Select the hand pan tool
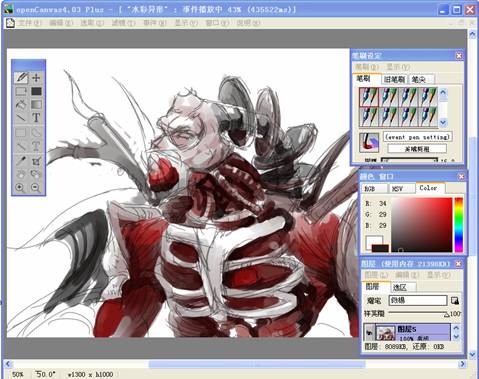479x379 pixels. click(x=21, y=174)
